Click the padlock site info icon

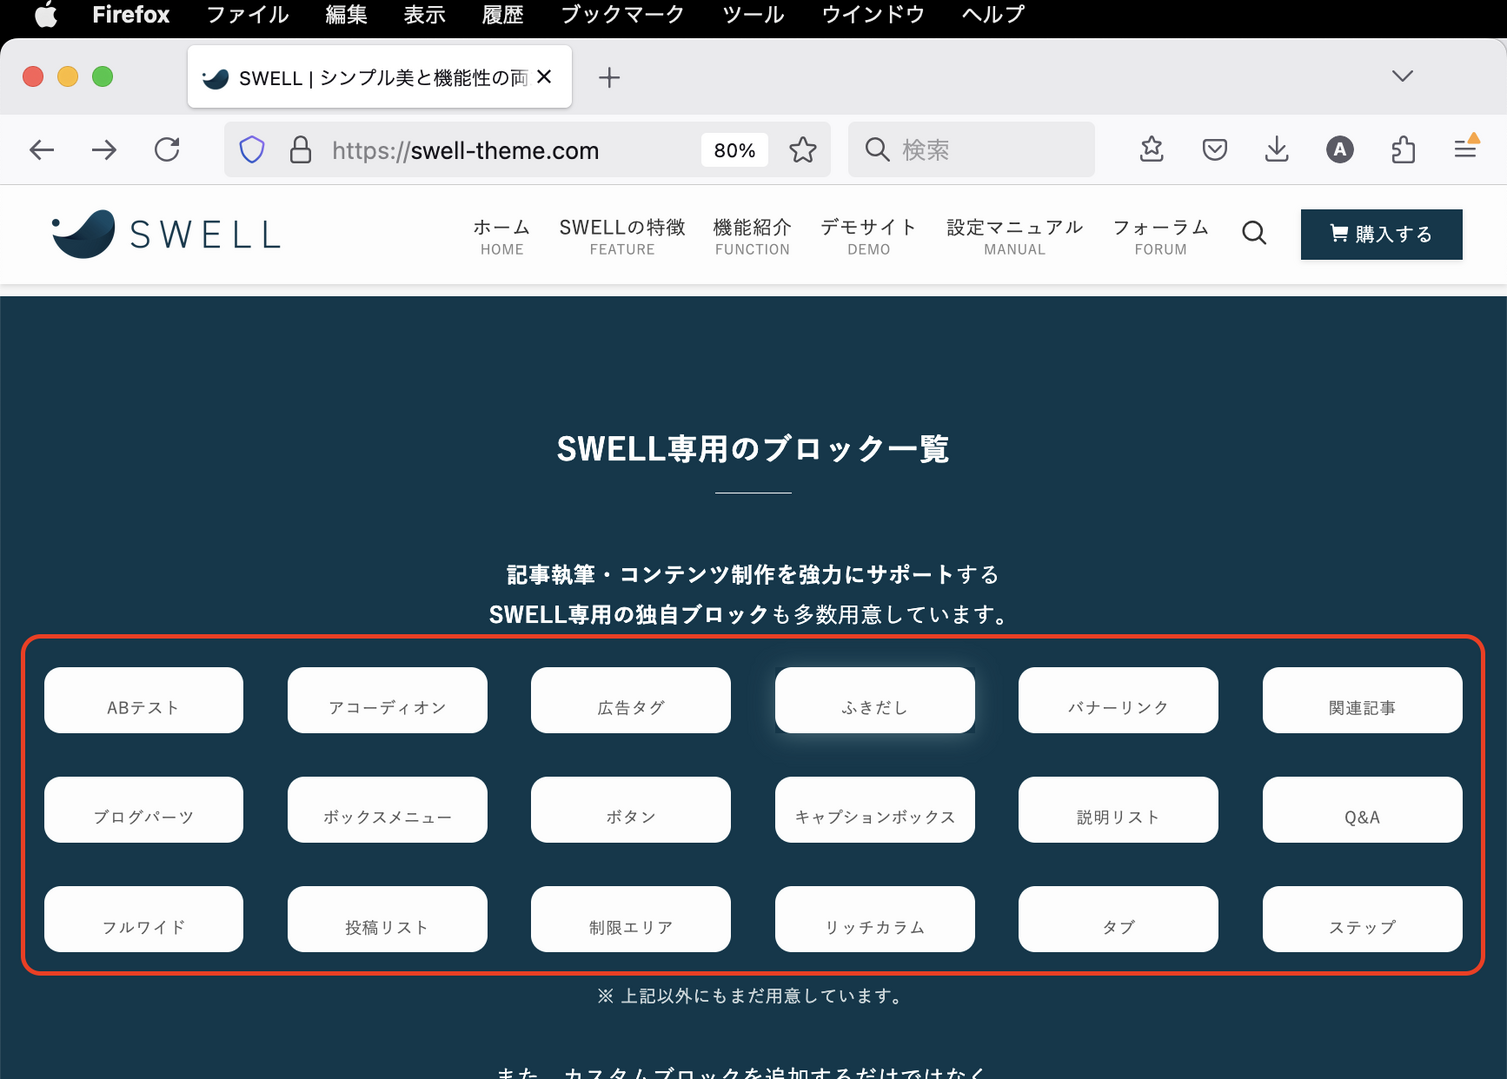tap(300, 150)
